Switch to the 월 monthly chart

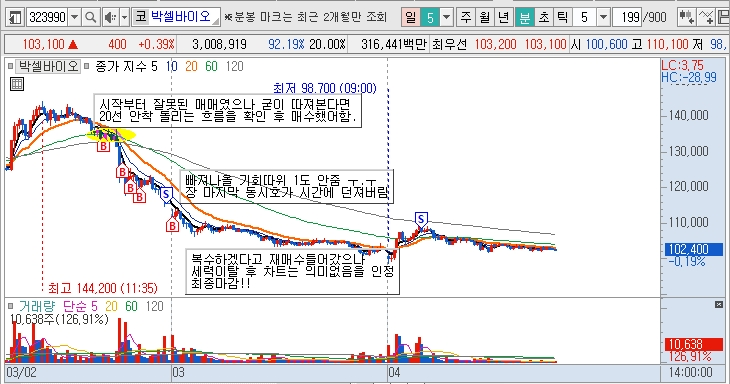pos(484,18)
